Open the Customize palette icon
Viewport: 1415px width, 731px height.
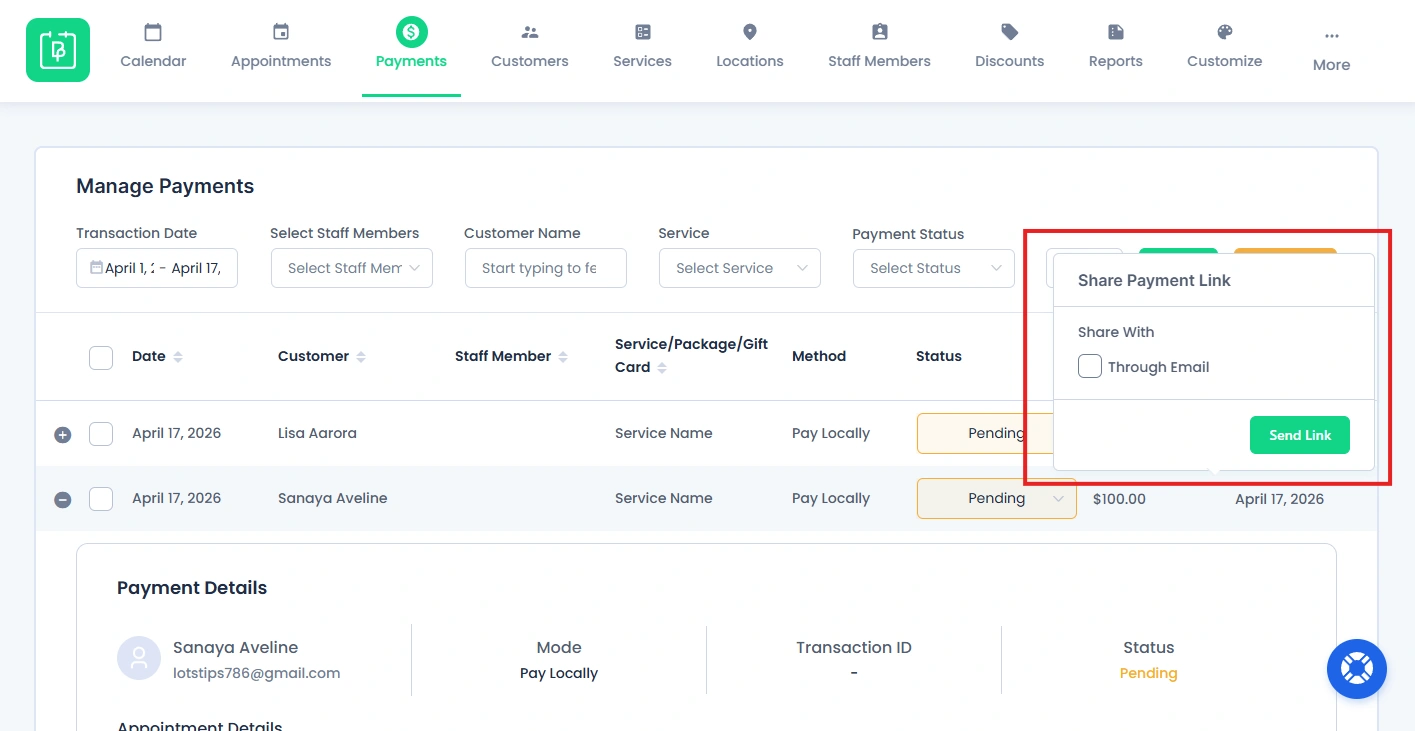click(x=1225, y=32)
